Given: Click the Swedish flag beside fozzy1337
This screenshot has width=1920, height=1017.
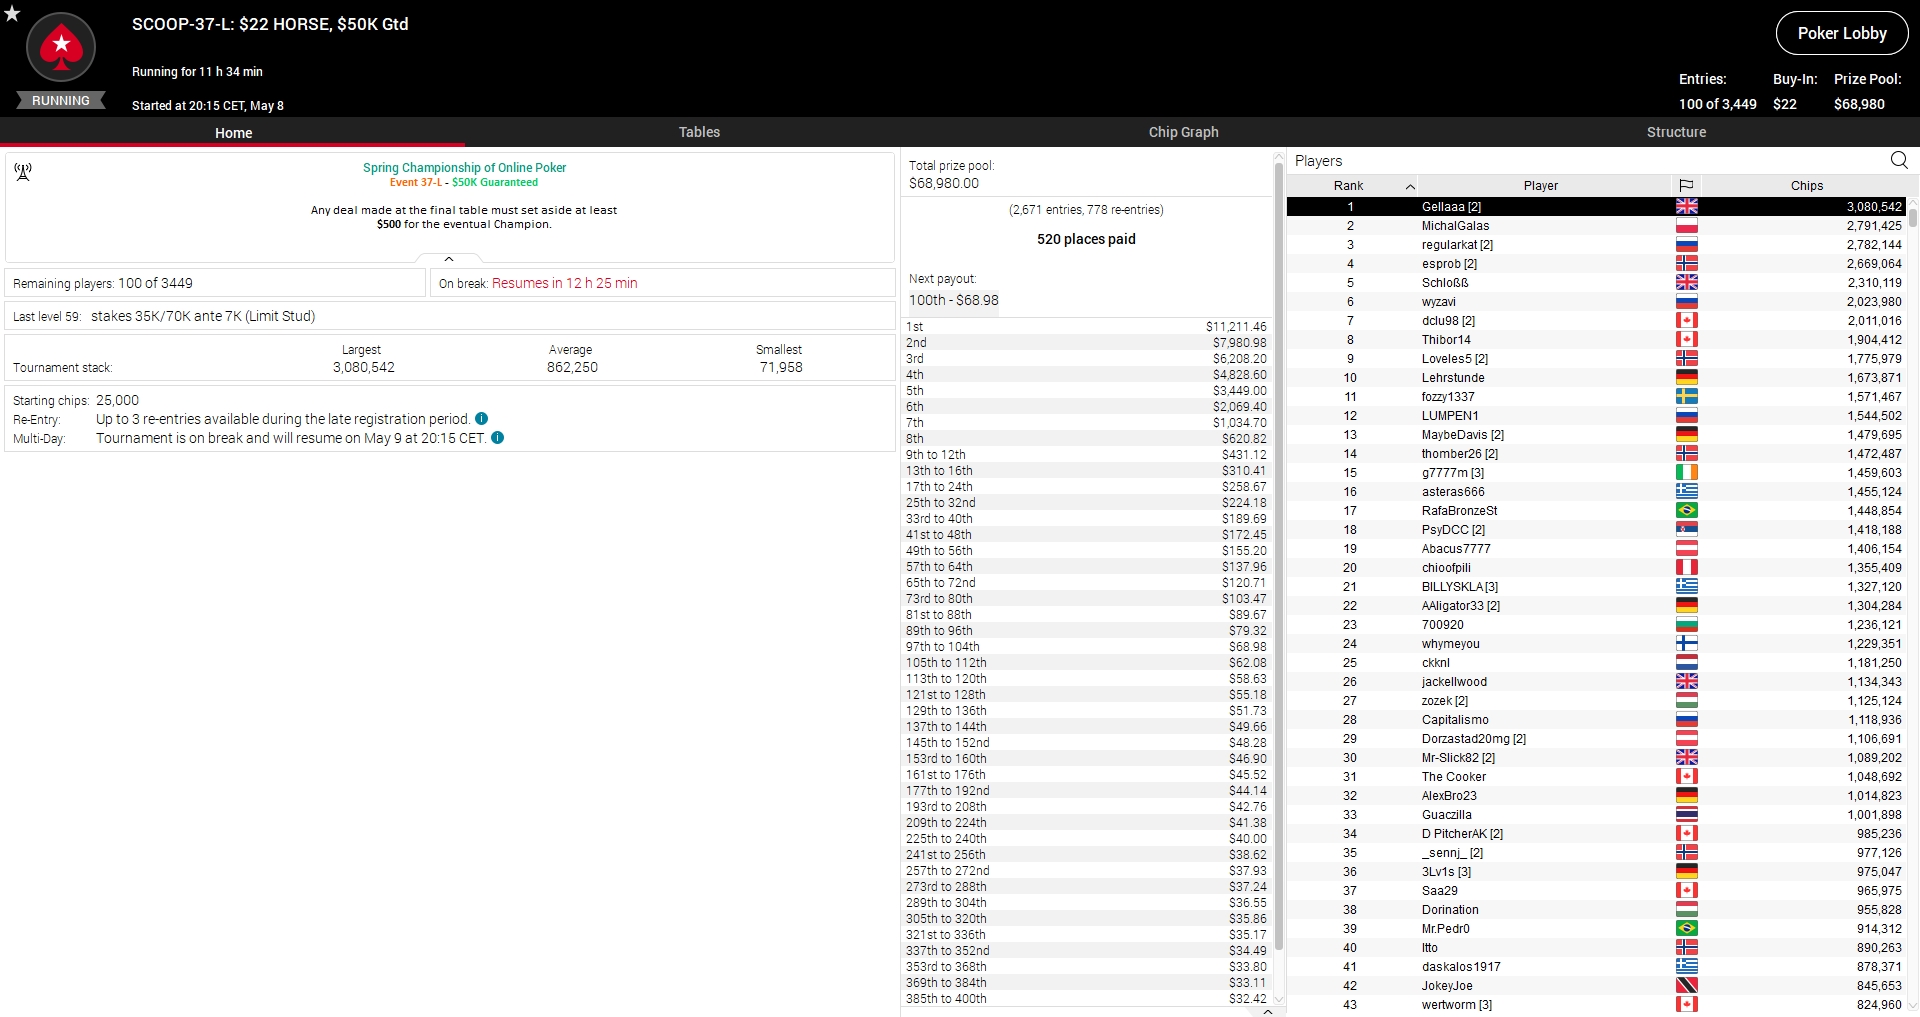Looking at the screenshot, I should pyautogui.click(x=1686, y=397).
